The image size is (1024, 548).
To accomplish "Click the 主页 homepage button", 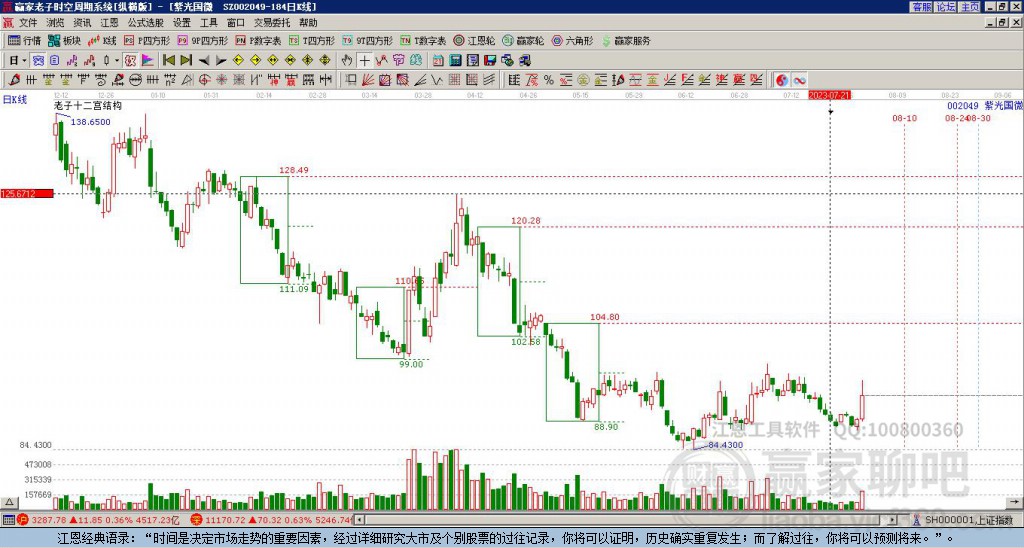I will (969, 7).
